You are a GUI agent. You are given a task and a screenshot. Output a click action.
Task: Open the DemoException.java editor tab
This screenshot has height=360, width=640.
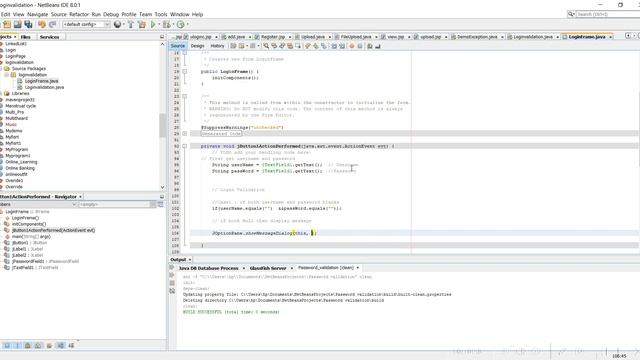(477, 37)
